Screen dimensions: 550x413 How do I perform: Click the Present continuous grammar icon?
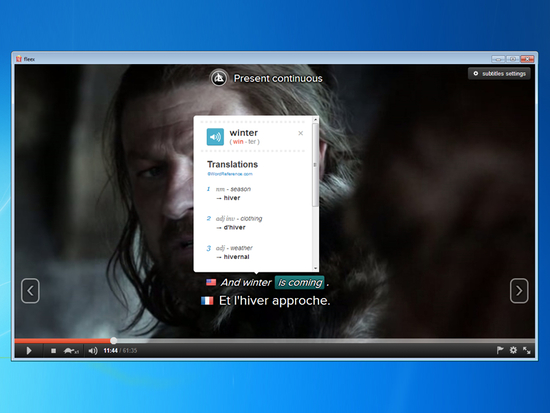tap(219, 78)
